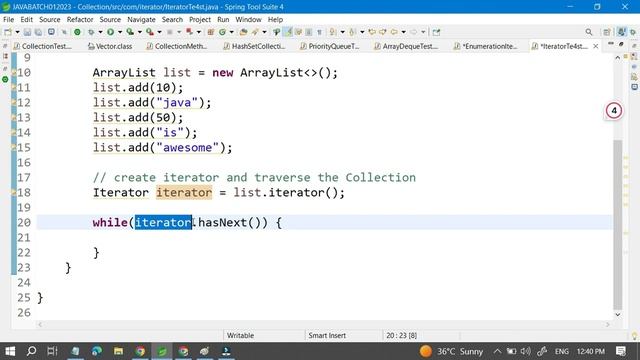The height and width of the screenshot is (360, 640).
Task: Expand the Next Annotation dropdown arrow
Action: (342, 32)
